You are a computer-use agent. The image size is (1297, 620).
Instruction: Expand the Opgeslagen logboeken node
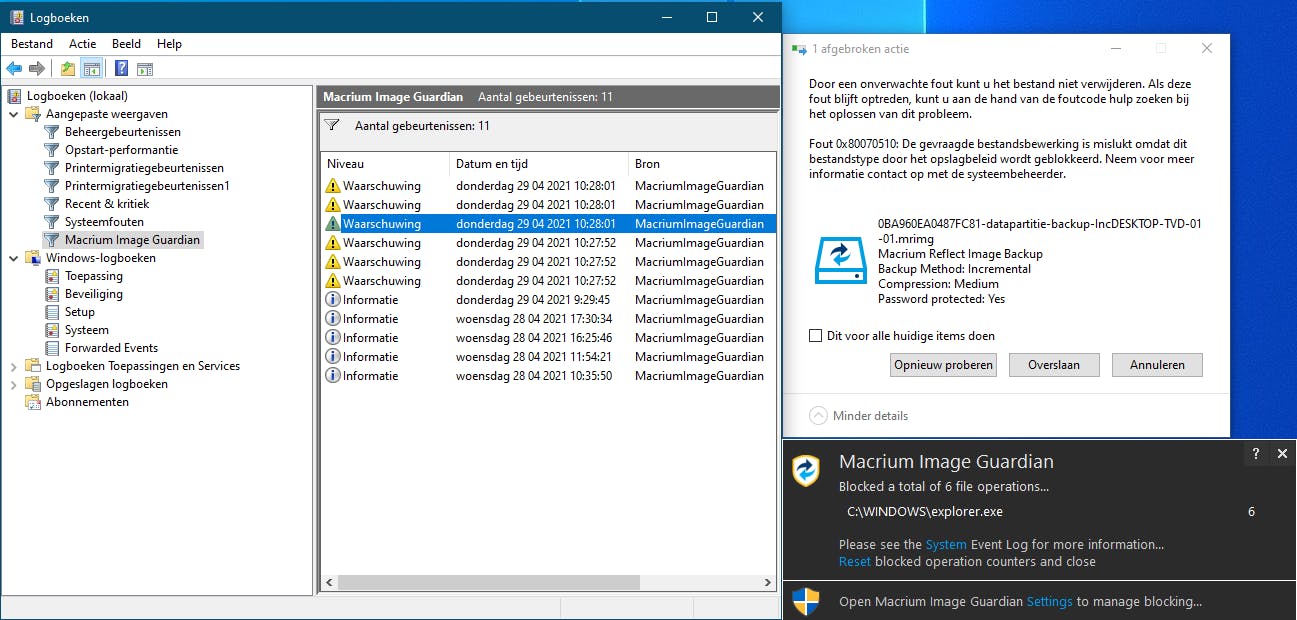[x=14, y=384]
